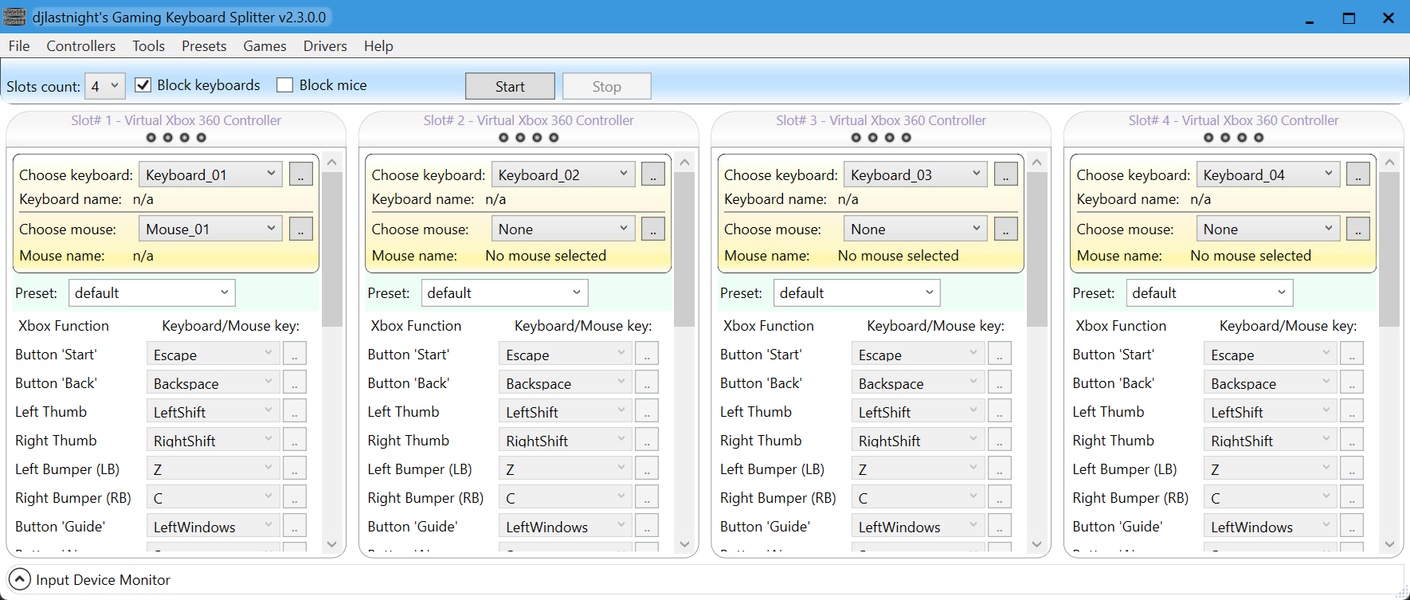Click Slot 1 vertical scrollbar thumb

332,250
